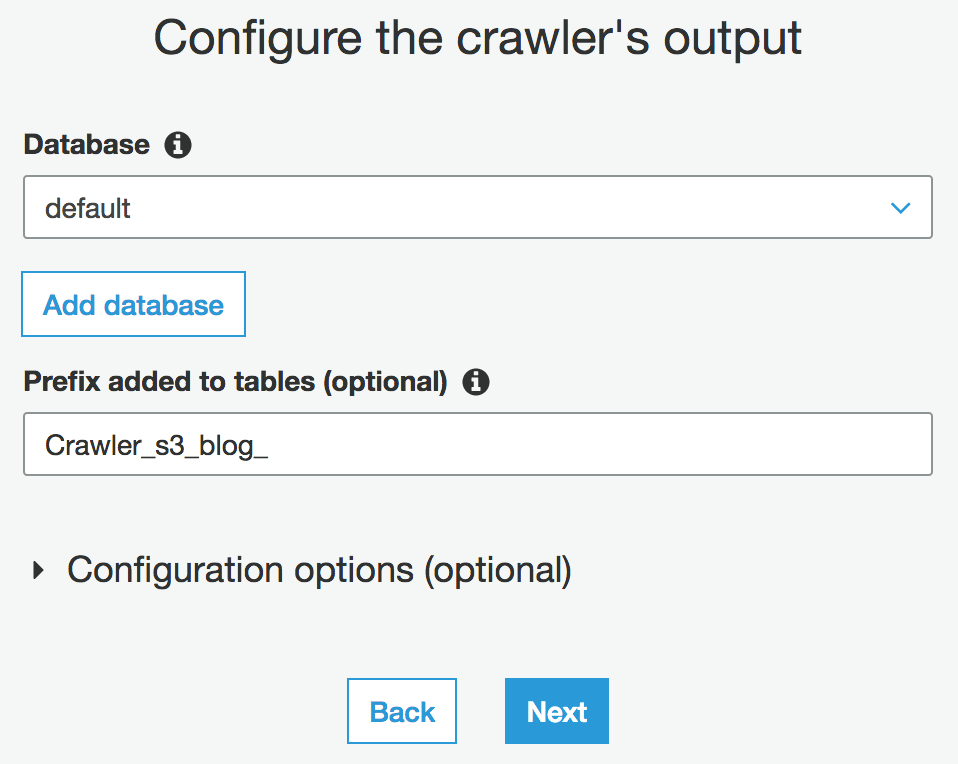This screenshot has width=958, height=764.
Task: Click Add database
Action: coord(133,304)
